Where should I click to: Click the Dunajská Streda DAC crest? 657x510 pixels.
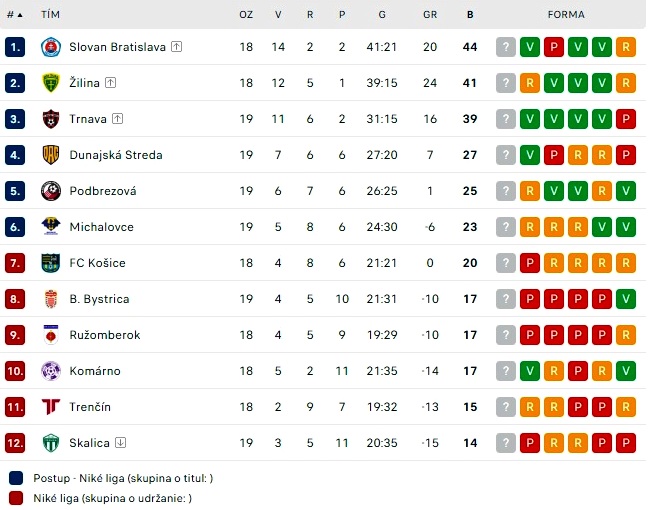coord(51,155)
